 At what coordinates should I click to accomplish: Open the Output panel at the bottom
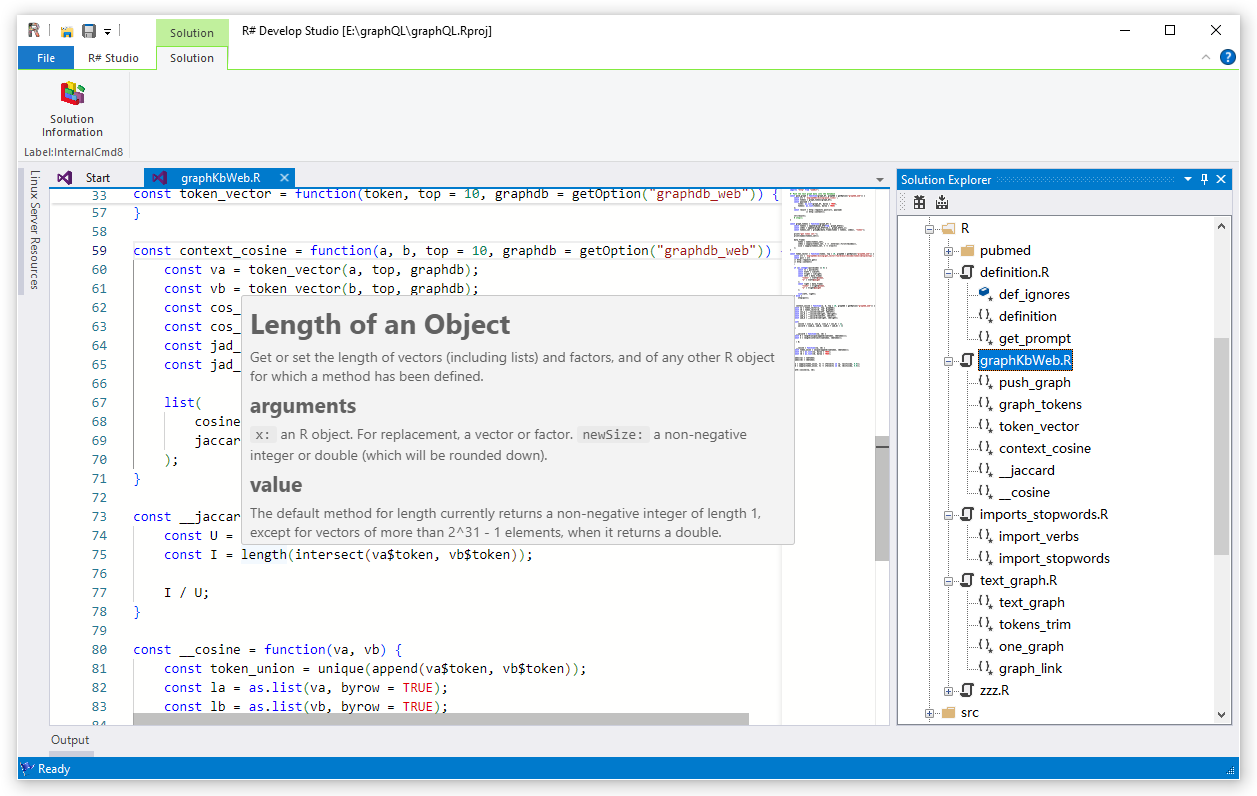[x=71, y=740]
